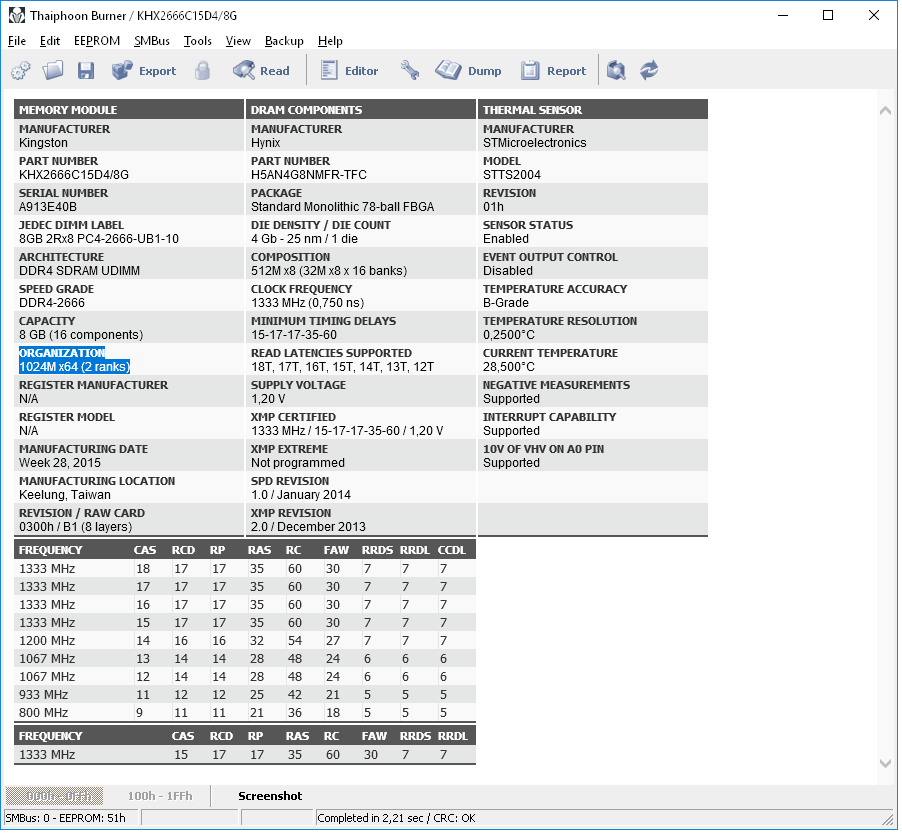This screenshot has width=902, height=833.
Task: Click the DRAM COMPONENTS column header
Action: click(361, 109)
